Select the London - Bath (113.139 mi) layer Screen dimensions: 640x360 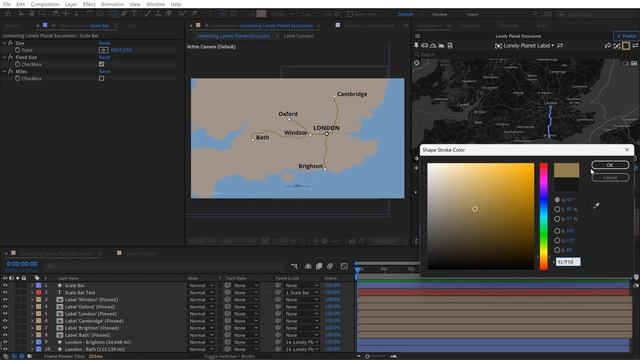coord(95,349)
